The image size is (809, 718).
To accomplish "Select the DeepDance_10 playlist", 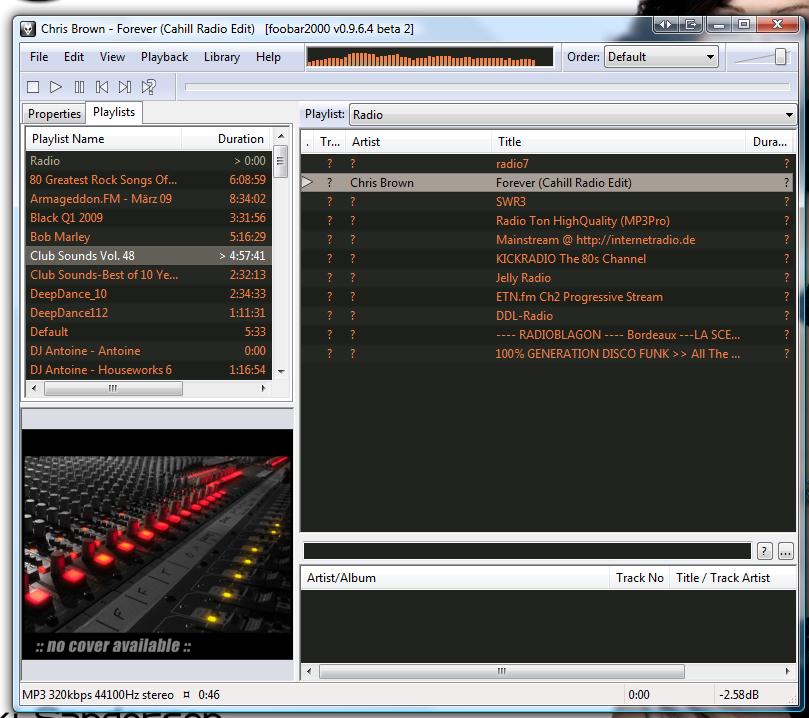I will pyautogui.click(x=149, y=294).
